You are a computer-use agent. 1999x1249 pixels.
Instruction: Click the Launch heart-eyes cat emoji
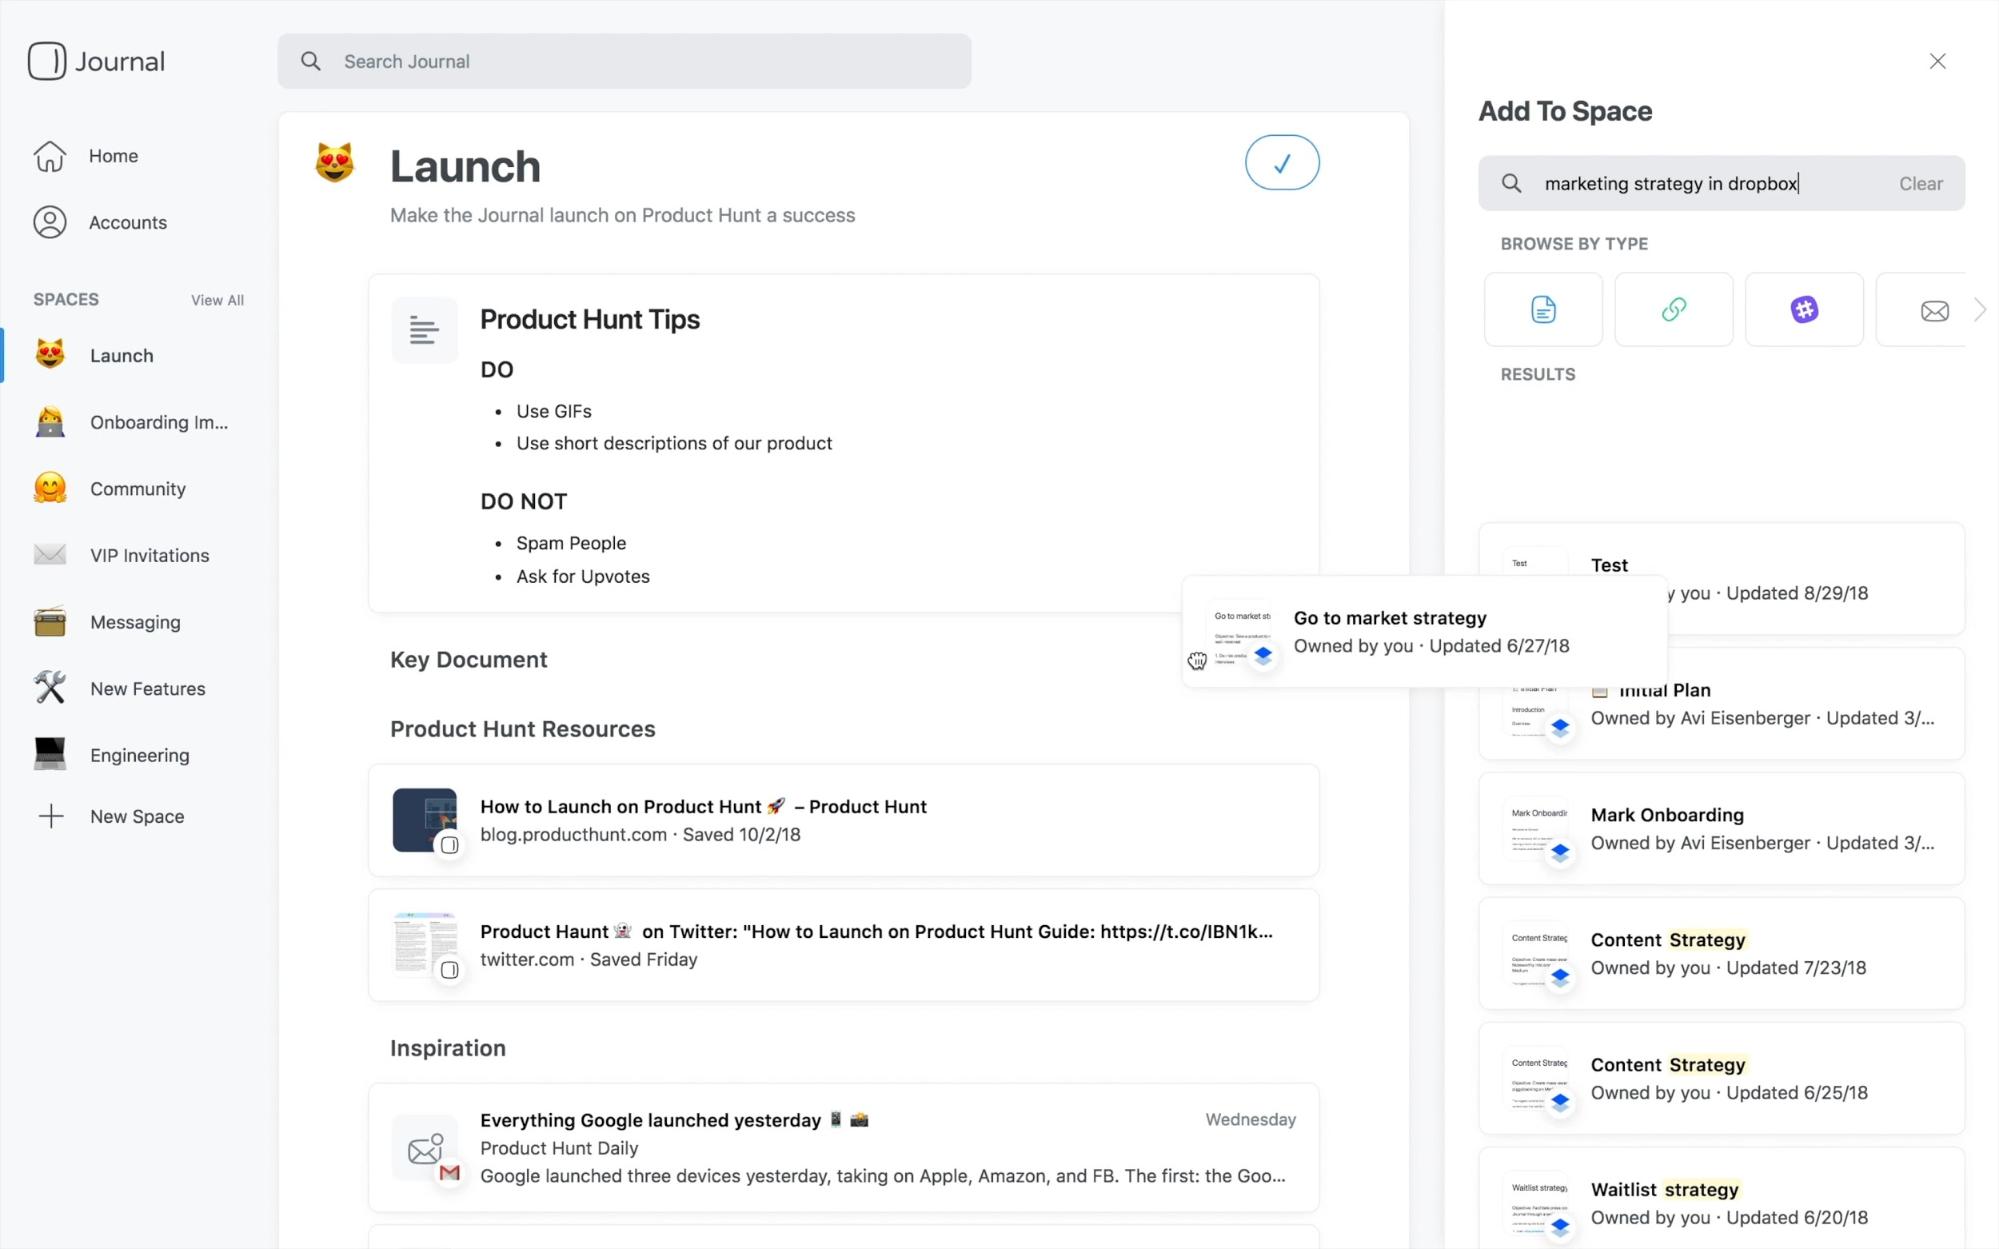(x=334, y=163)
